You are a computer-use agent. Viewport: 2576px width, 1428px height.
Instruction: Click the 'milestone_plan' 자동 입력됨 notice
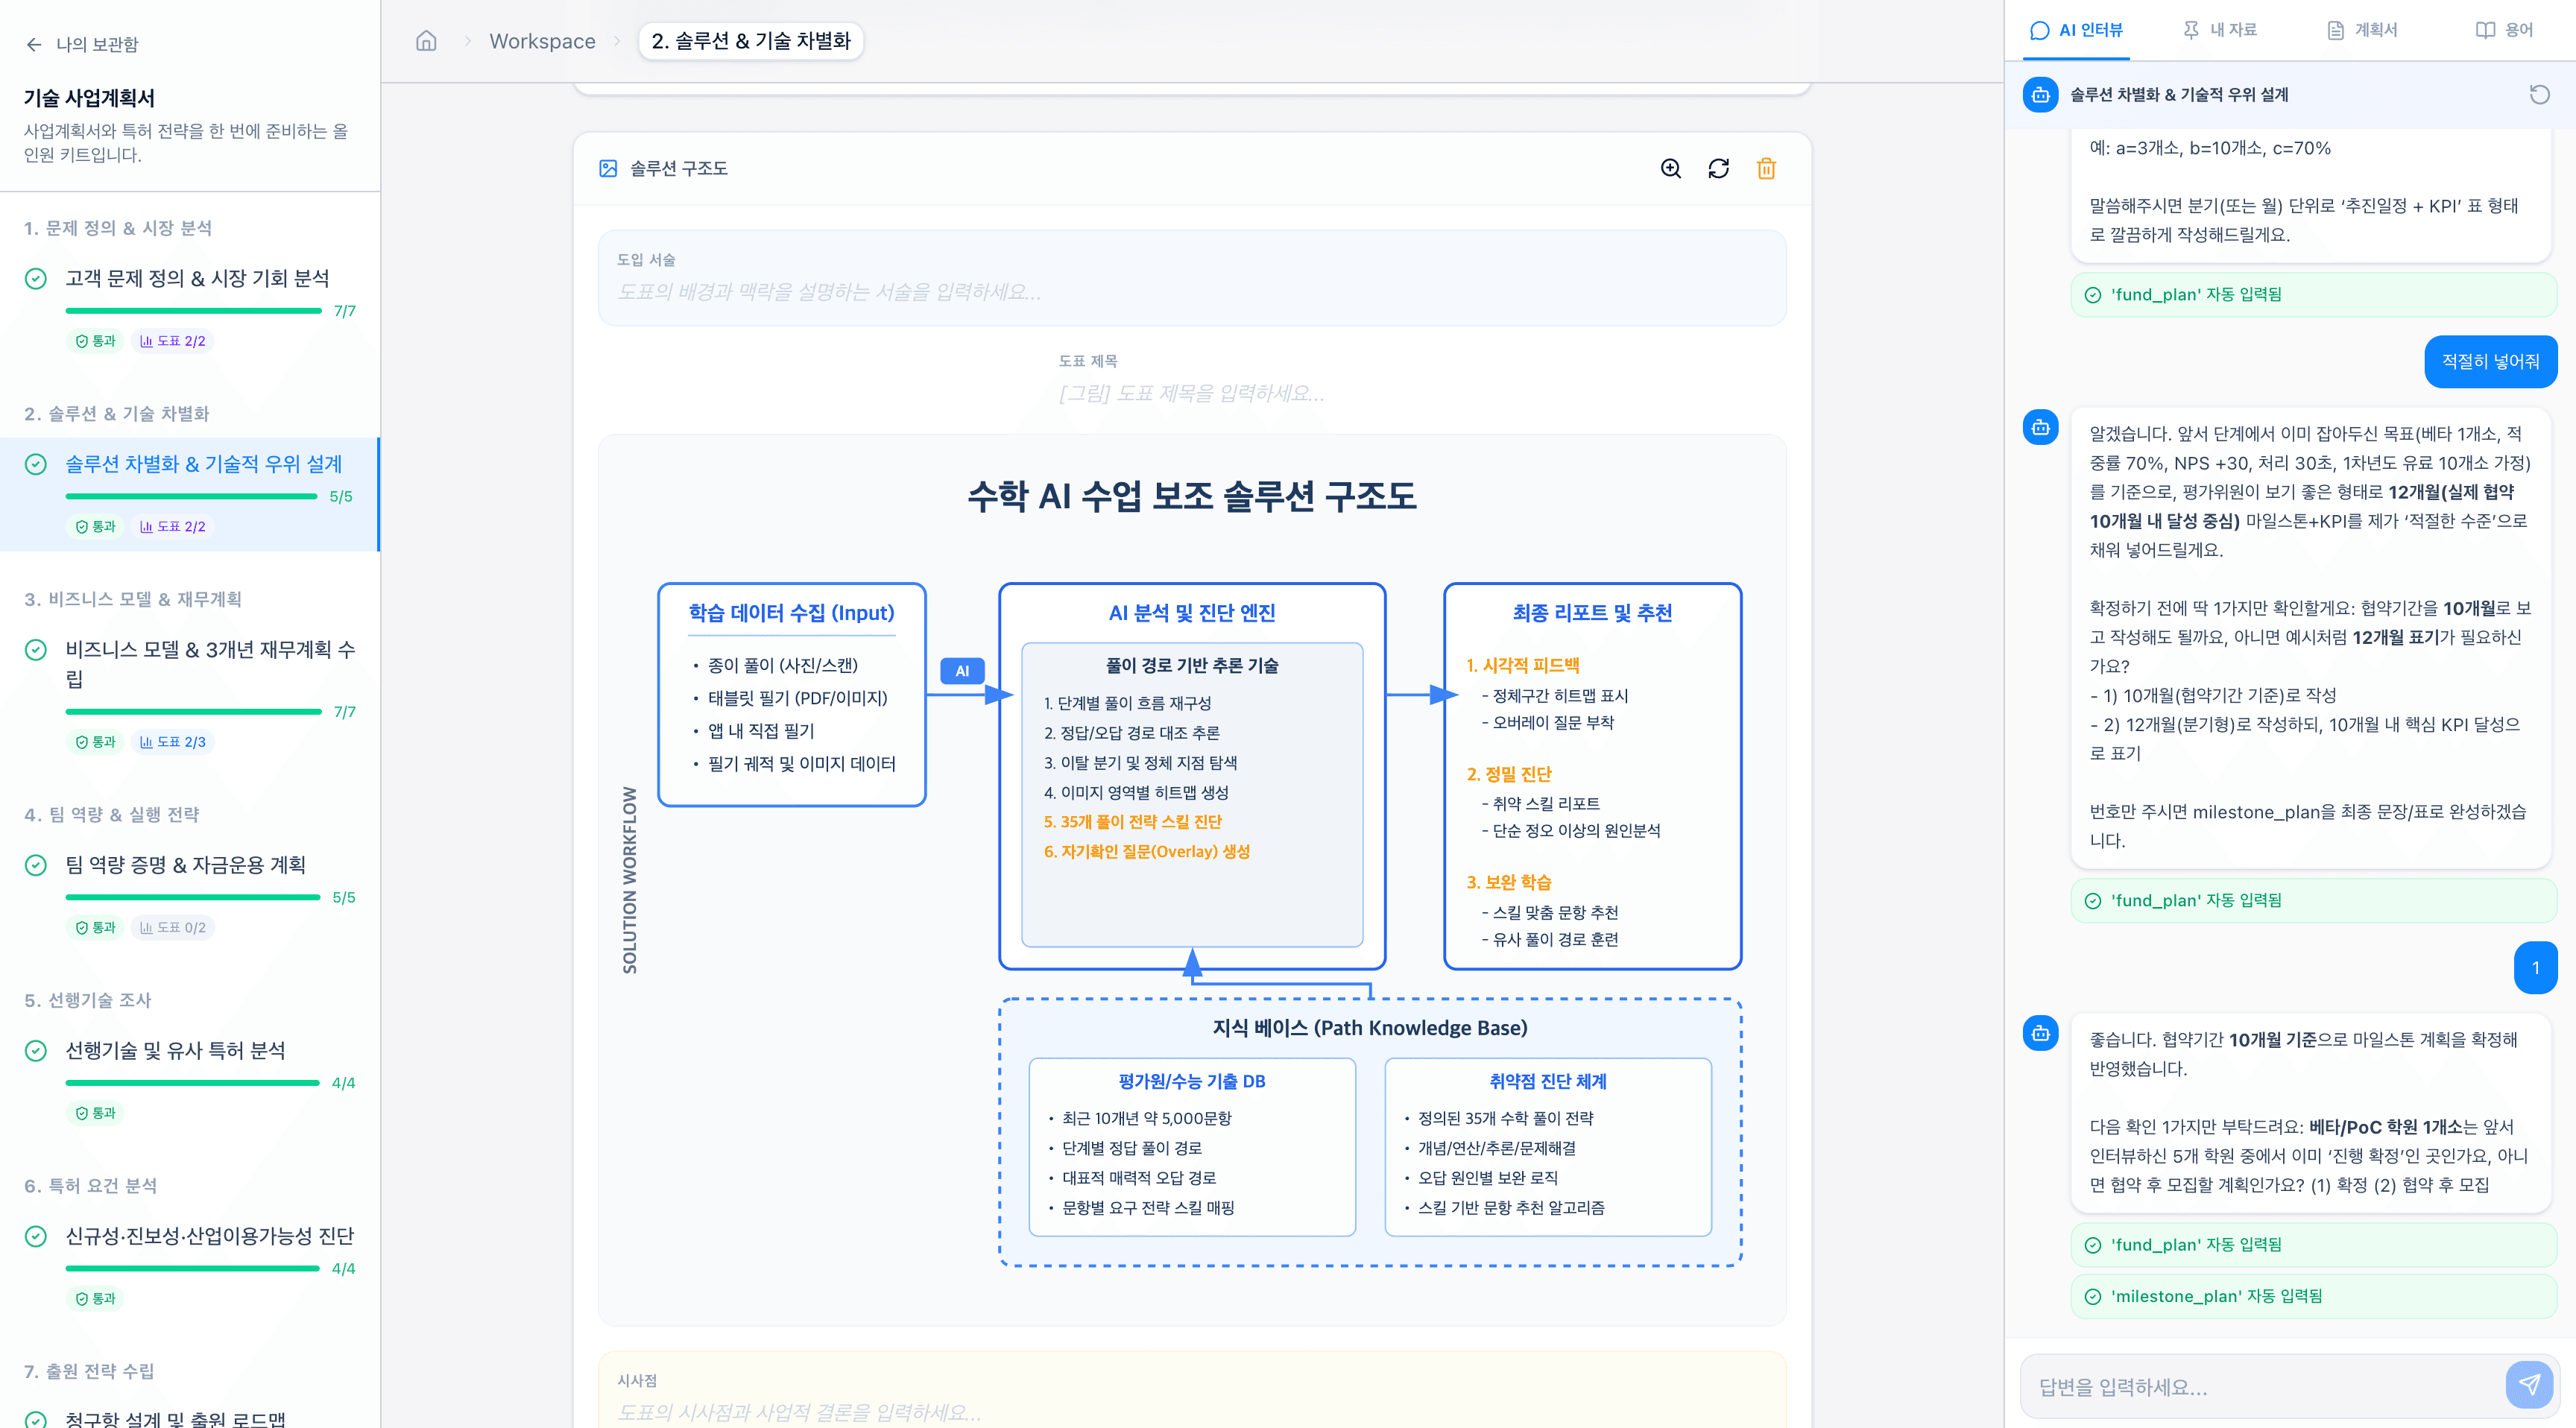coord(2313,1296)
